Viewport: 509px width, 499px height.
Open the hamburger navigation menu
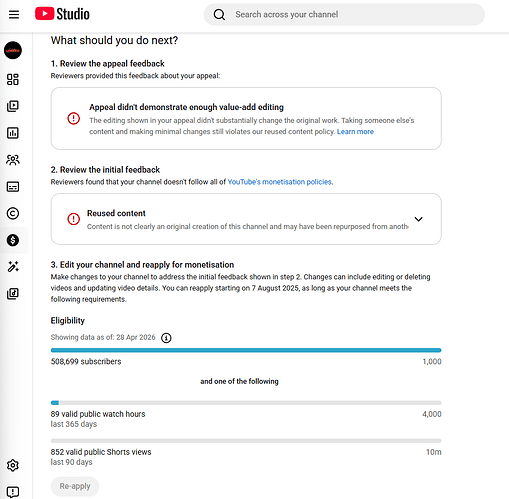[14, 14]
